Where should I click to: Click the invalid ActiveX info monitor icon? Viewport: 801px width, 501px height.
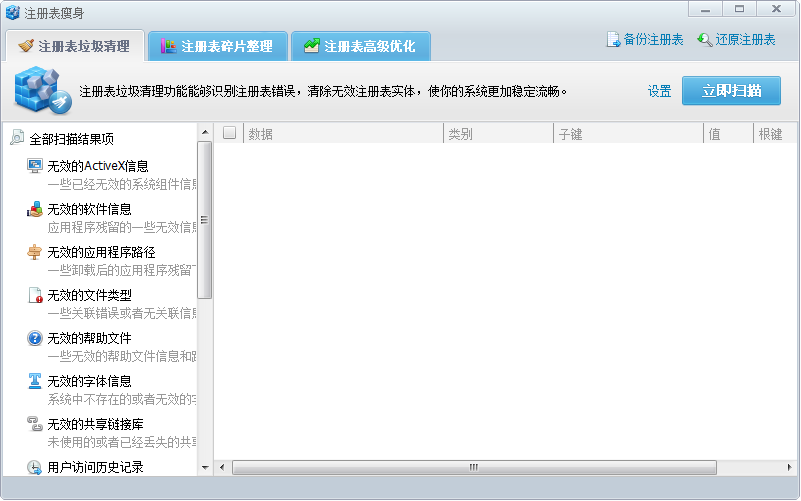click(x=35, y=166)
